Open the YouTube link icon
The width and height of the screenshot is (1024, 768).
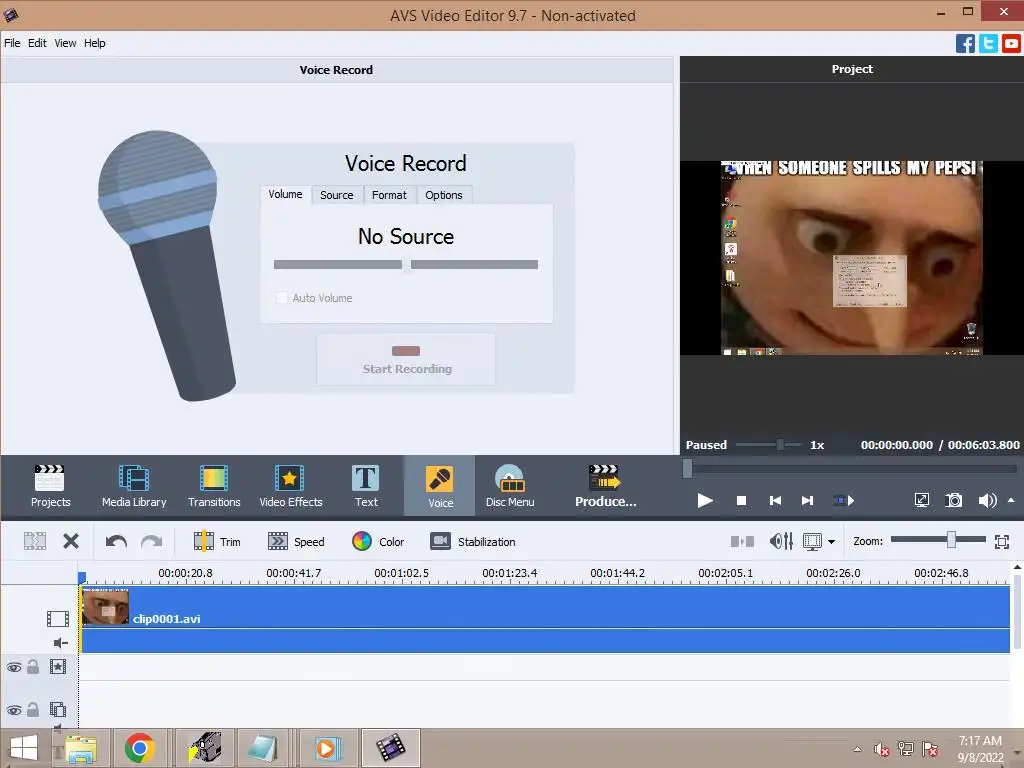pyautogui.click(x=1011, y=44)
